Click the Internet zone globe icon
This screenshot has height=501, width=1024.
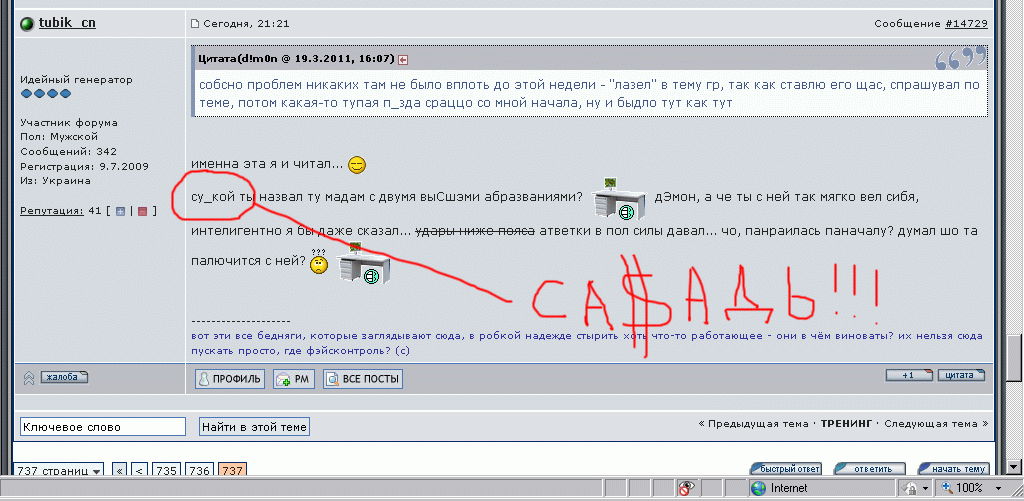pos(759,488)
